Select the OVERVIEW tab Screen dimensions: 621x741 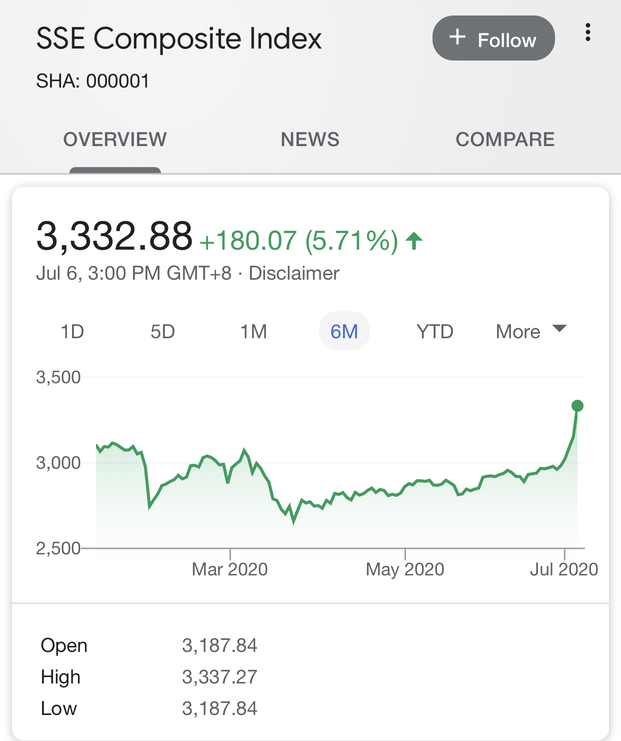[115, 140]
